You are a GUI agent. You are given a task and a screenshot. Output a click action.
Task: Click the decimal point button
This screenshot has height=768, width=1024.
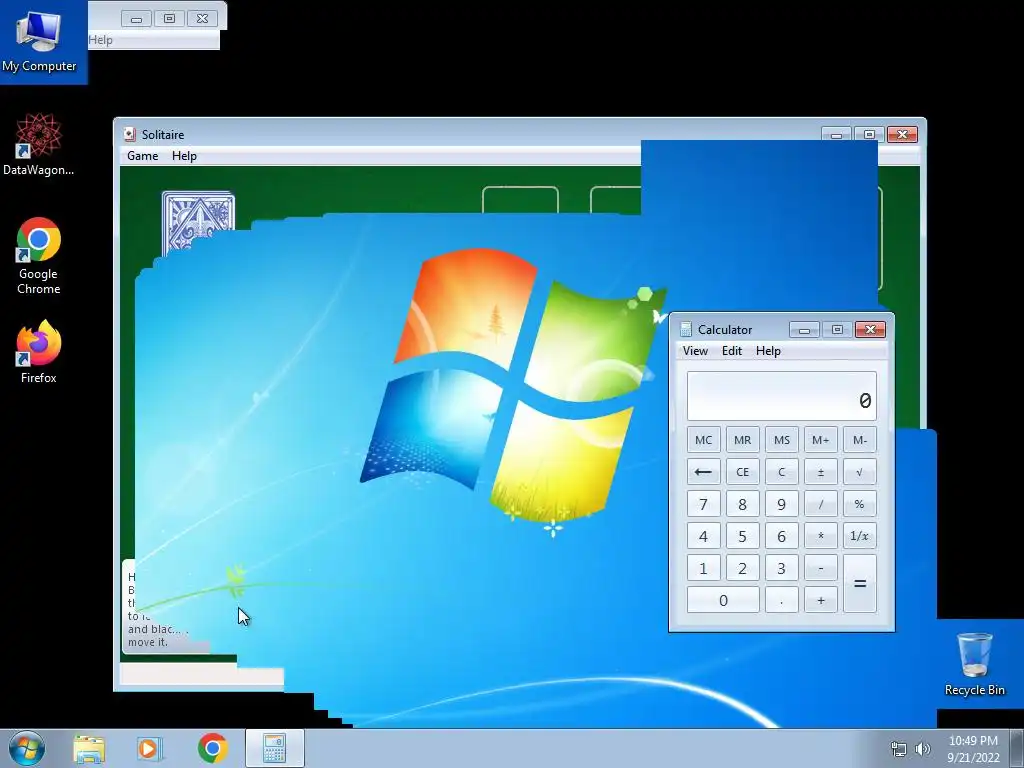782,600
